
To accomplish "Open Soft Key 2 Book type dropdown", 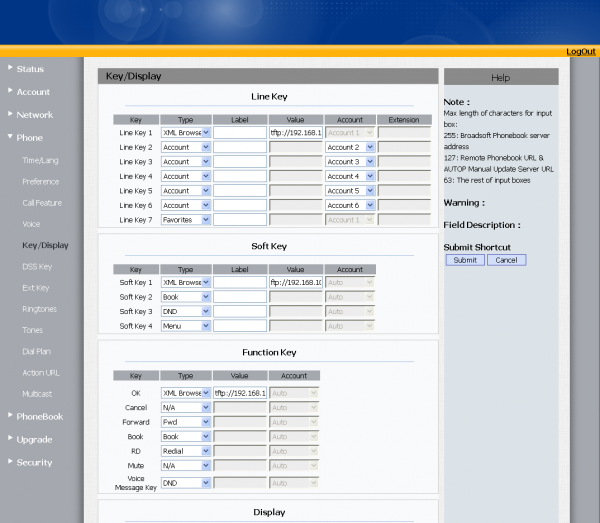I will pos(186,297).
